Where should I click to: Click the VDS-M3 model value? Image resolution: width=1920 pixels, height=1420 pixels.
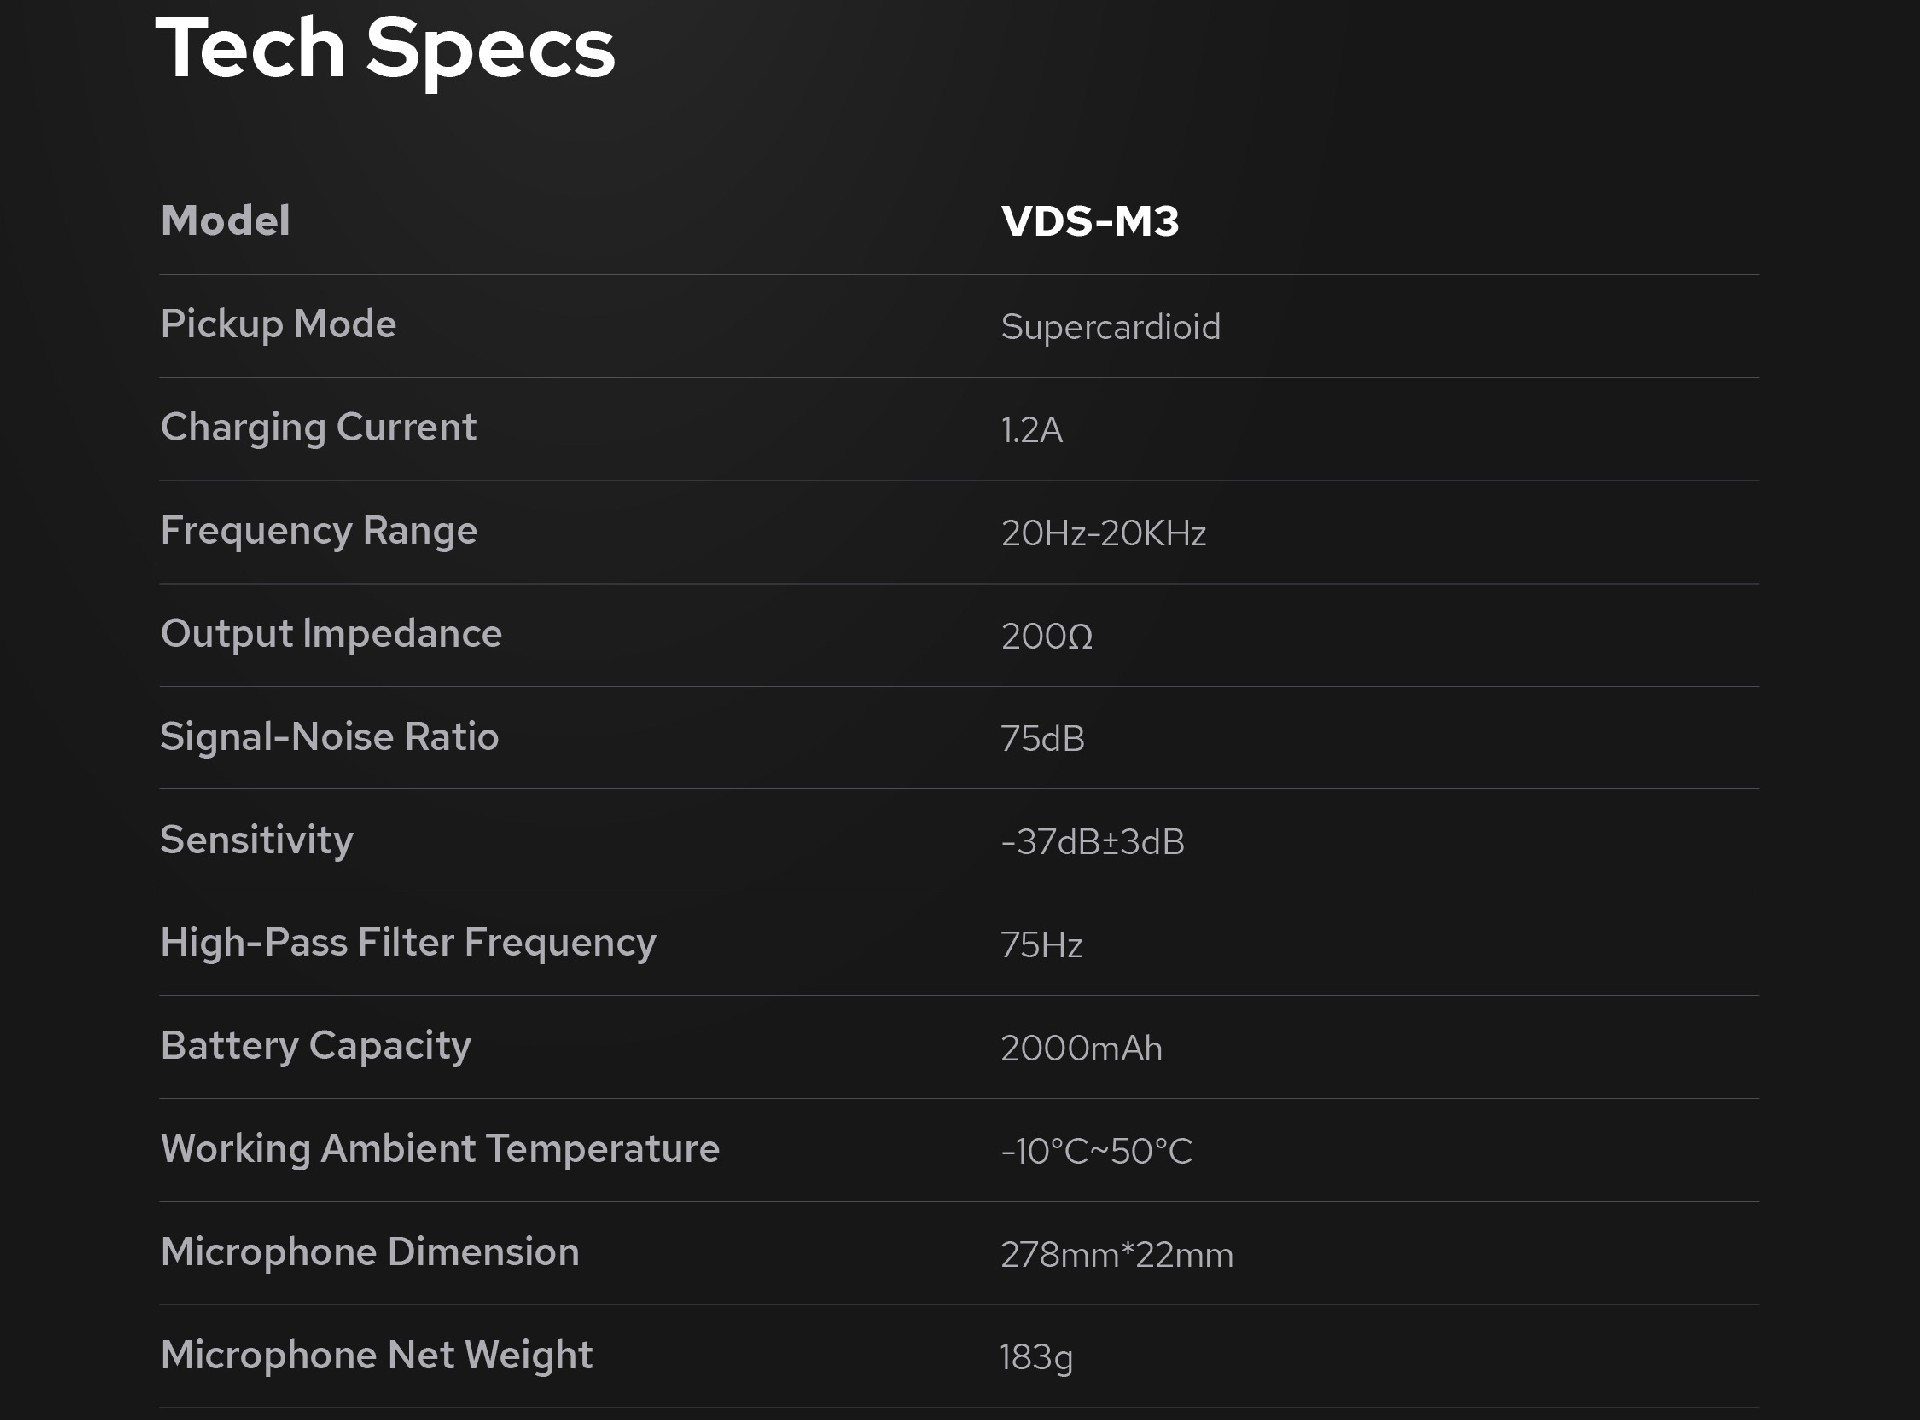point(1090,221)
